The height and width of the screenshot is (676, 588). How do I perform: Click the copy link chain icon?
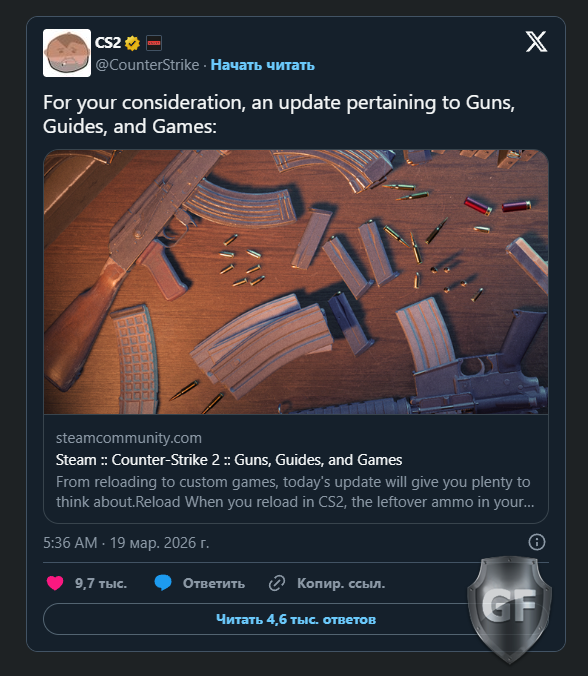[277, 583]
